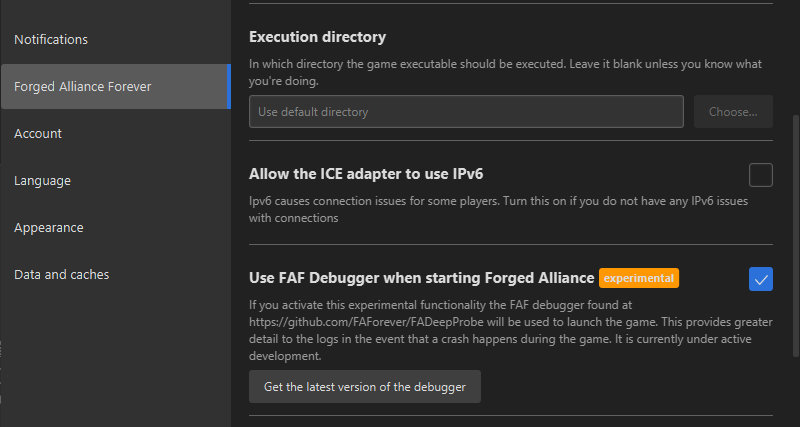Click the orange experimental badge
Image resolution: width=800 pixels, height=427 pixels.
[x=639, y=278]
